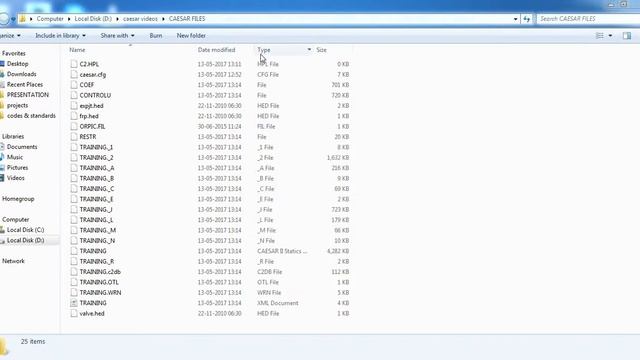
Task: Click the Videos library icon
Action: point(2,178)
